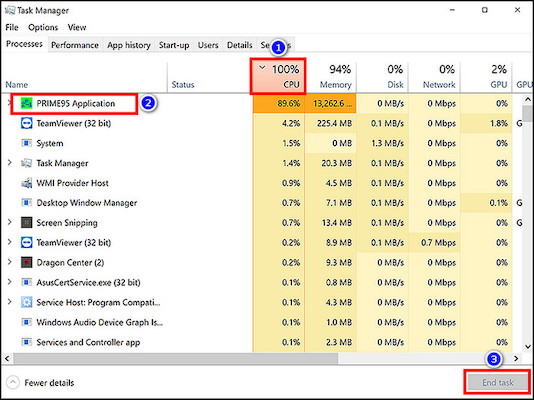Click the AsusCertService.exe icon
Image resolution: width=534 pixels, height=400 pixels.
coord(27,283)
